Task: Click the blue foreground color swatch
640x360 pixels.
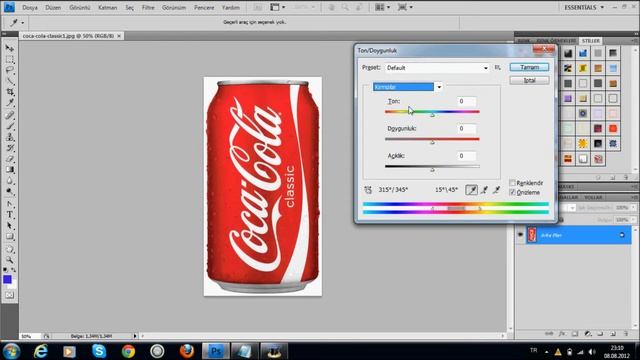Action: [x=7, y=279]
